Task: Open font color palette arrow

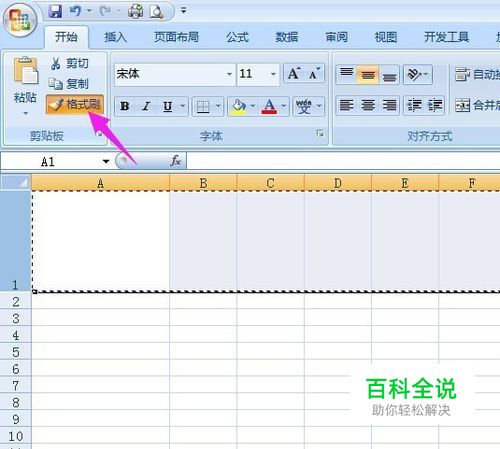Action: click(284, 106)
